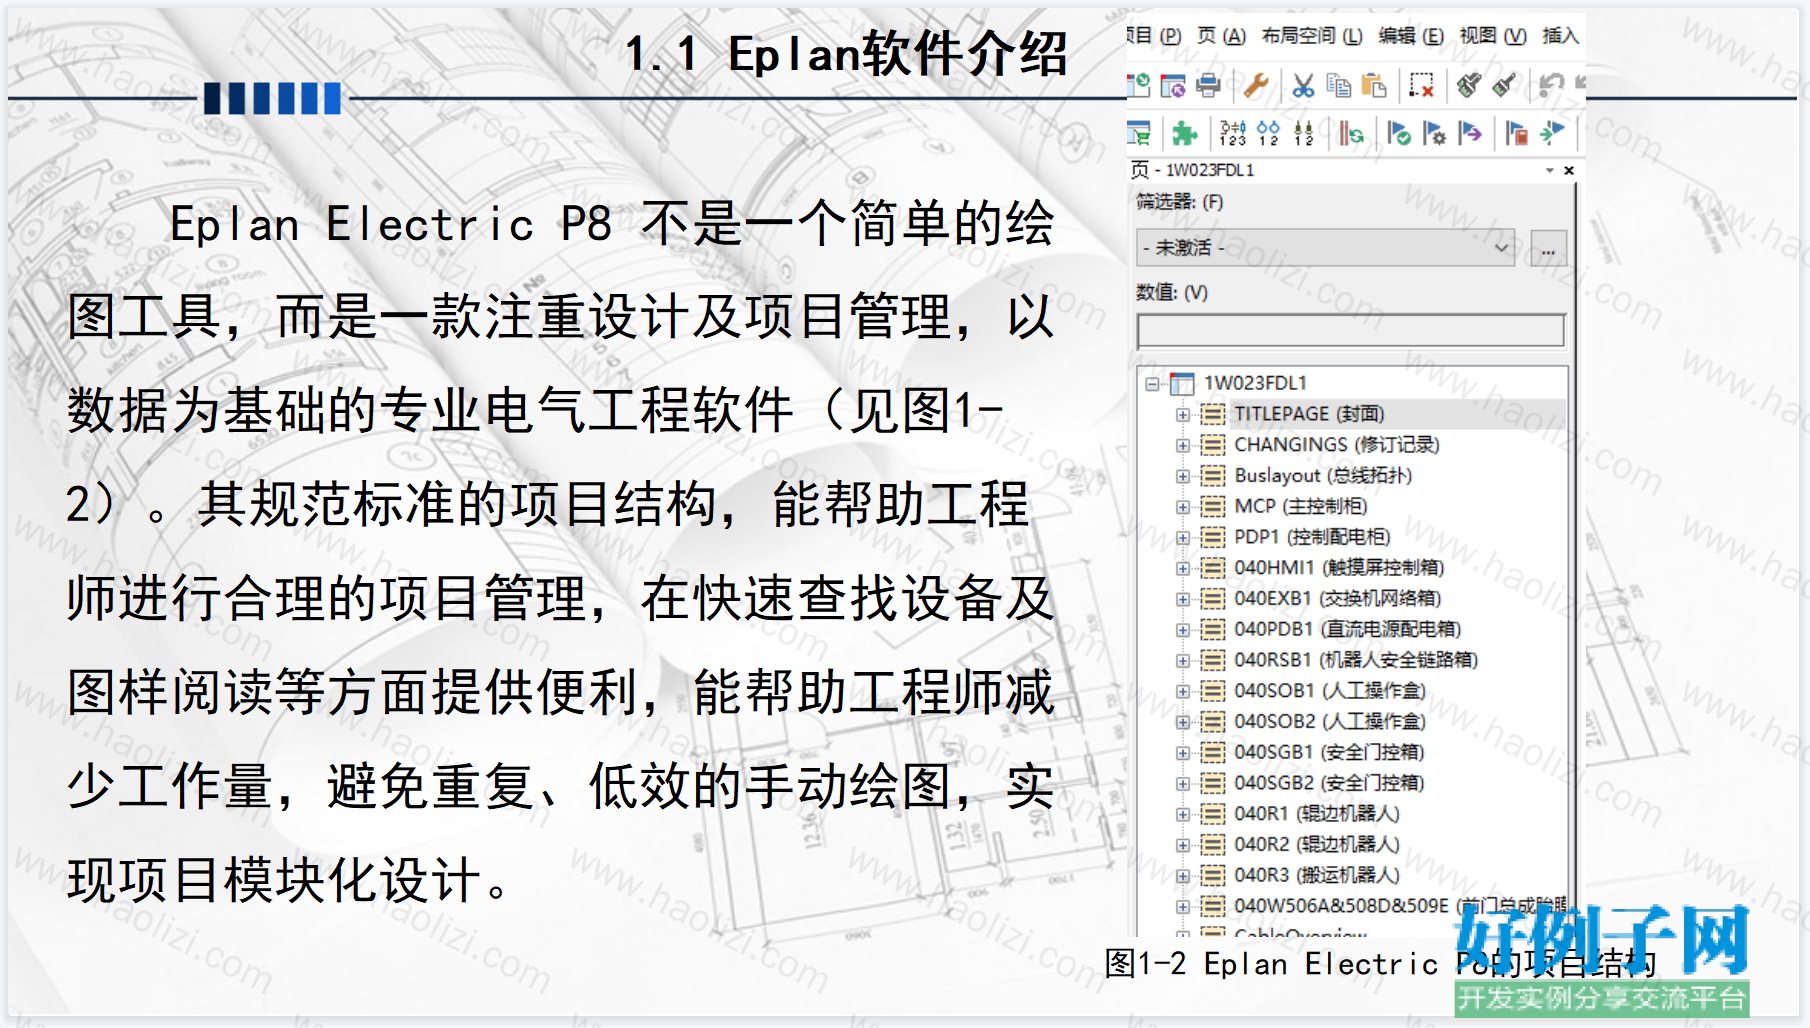1810x1028 pixels.
Task: Select 040R1 (辊边机器人) row
Action: 1317,814
